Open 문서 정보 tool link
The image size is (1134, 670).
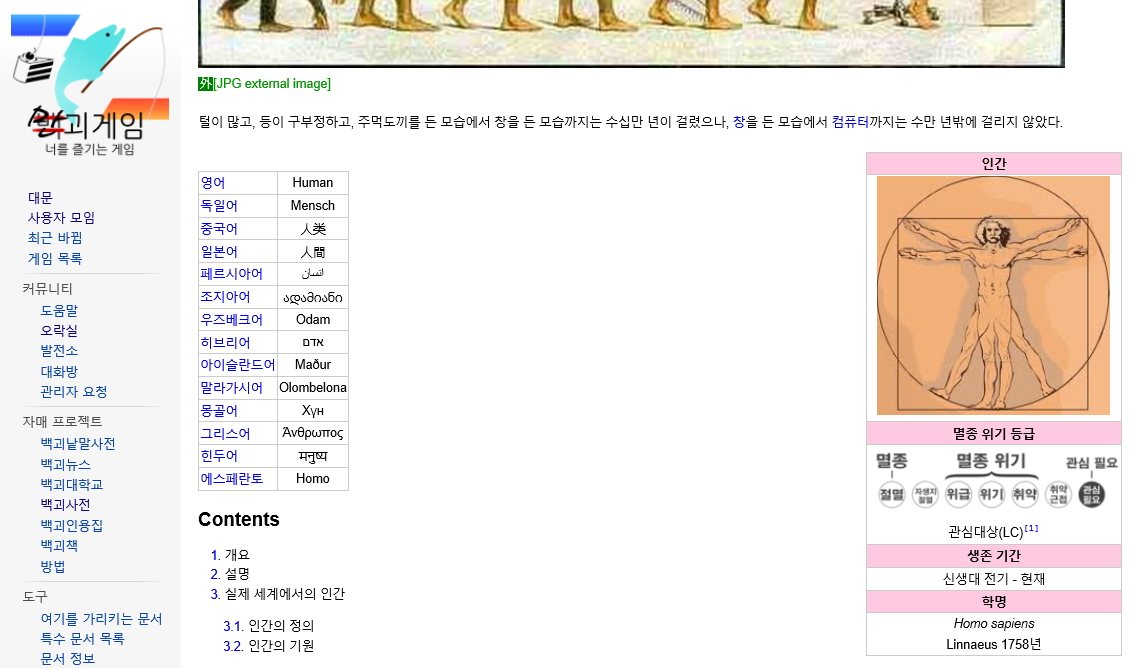pos(68,659)
